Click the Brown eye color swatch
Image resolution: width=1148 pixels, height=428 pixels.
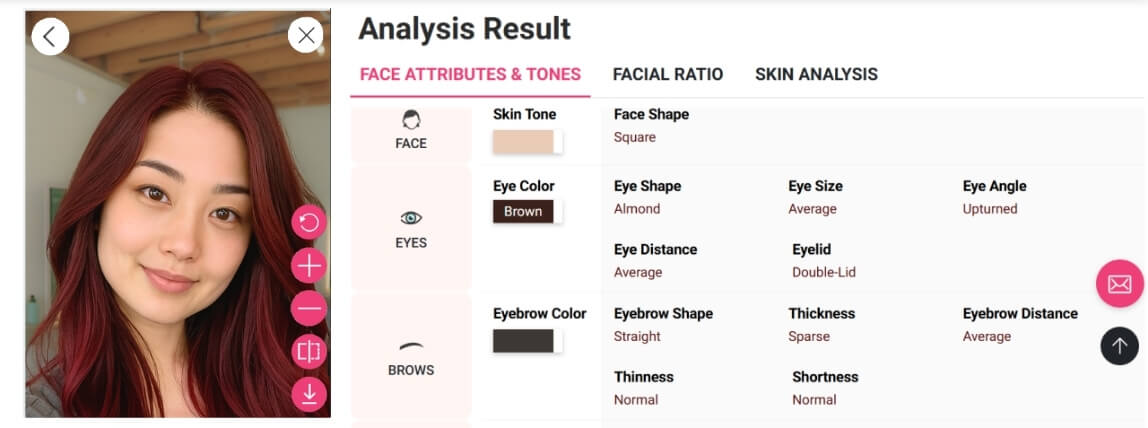(x=524, y=211)
